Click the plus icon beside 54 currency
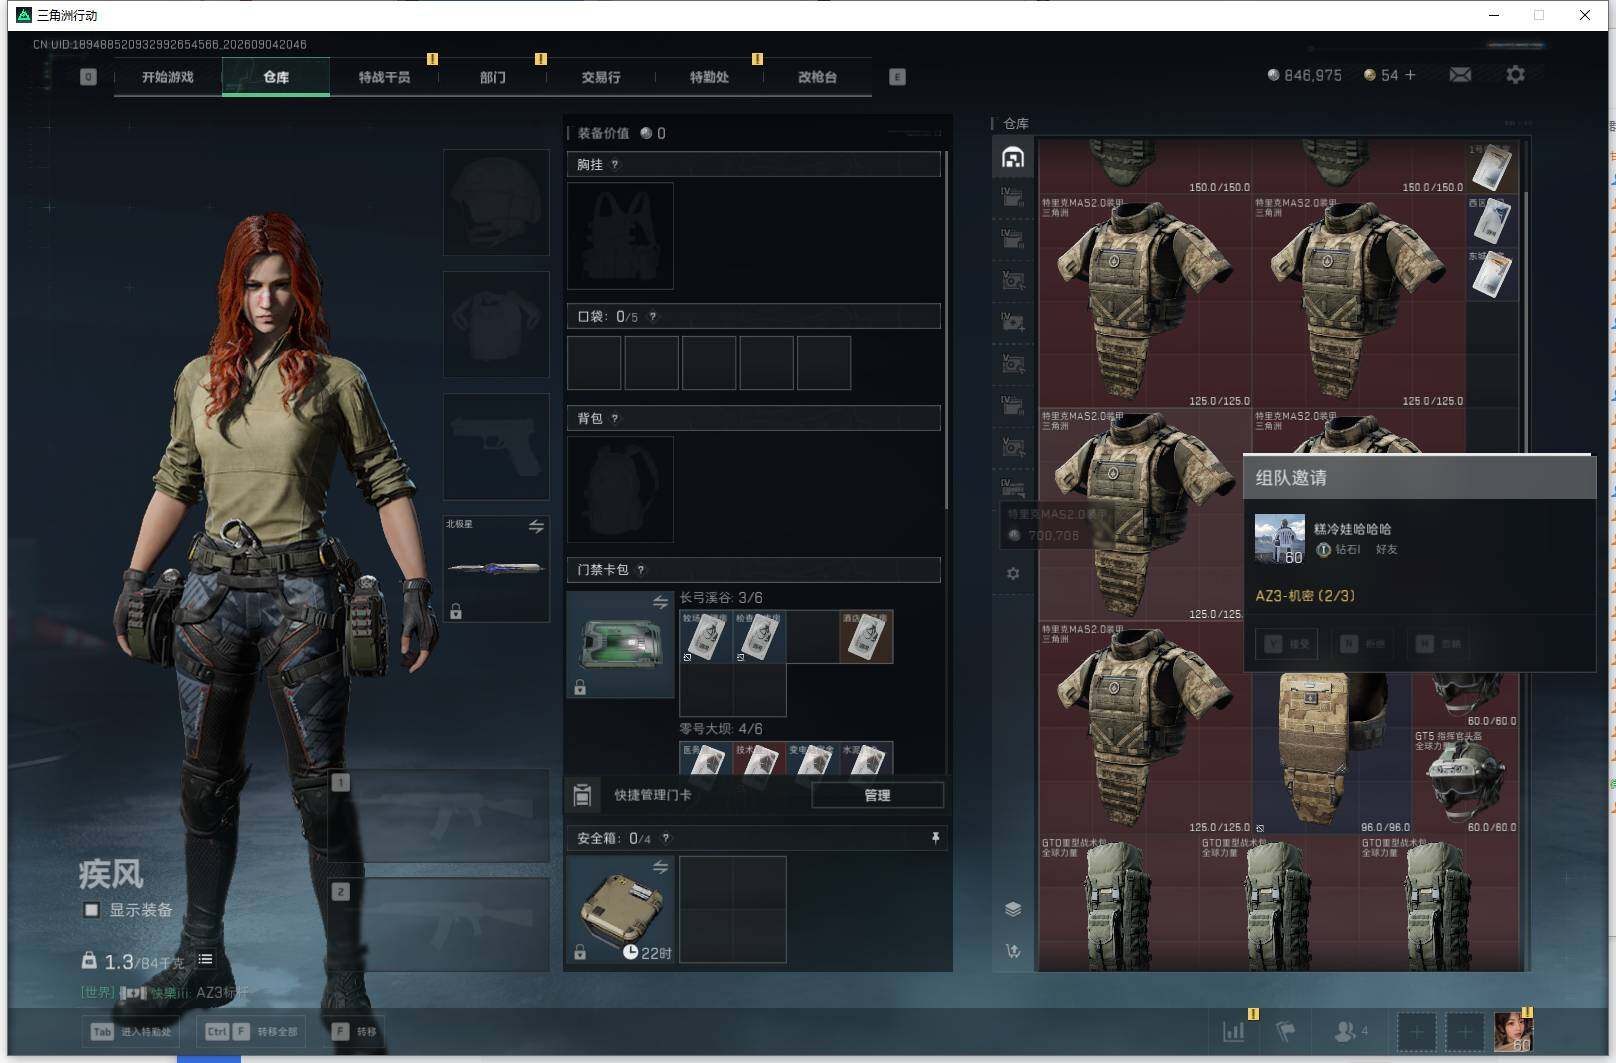 pos(1410,75)
